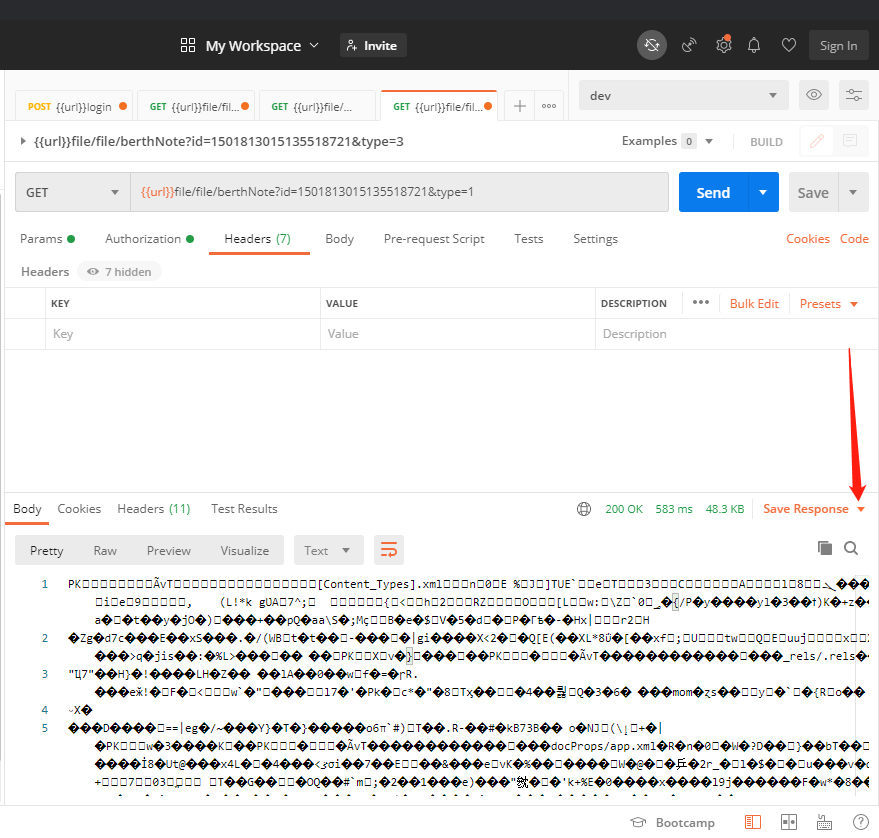Click the Save button
Viewport: 879px width, 838px height.
point(813,192)
